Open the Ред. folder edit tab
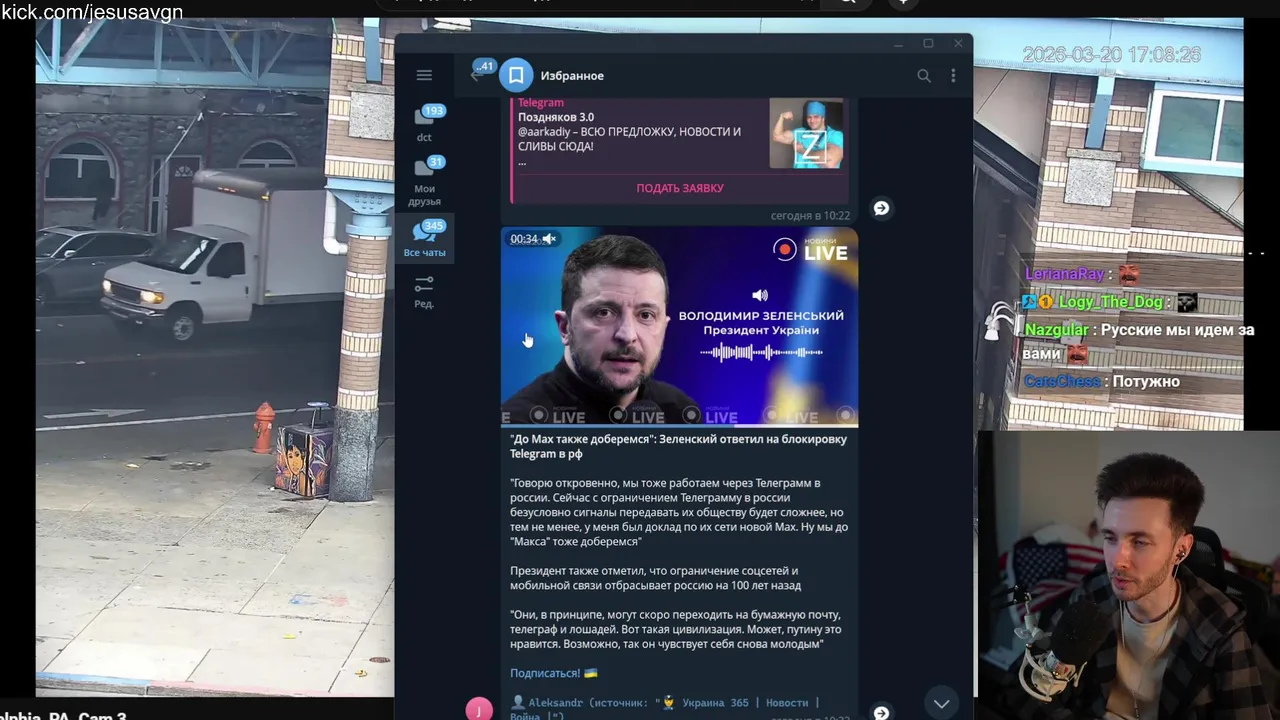The image size is (1280, 720). pyautogui.click(x=424, y=293)
